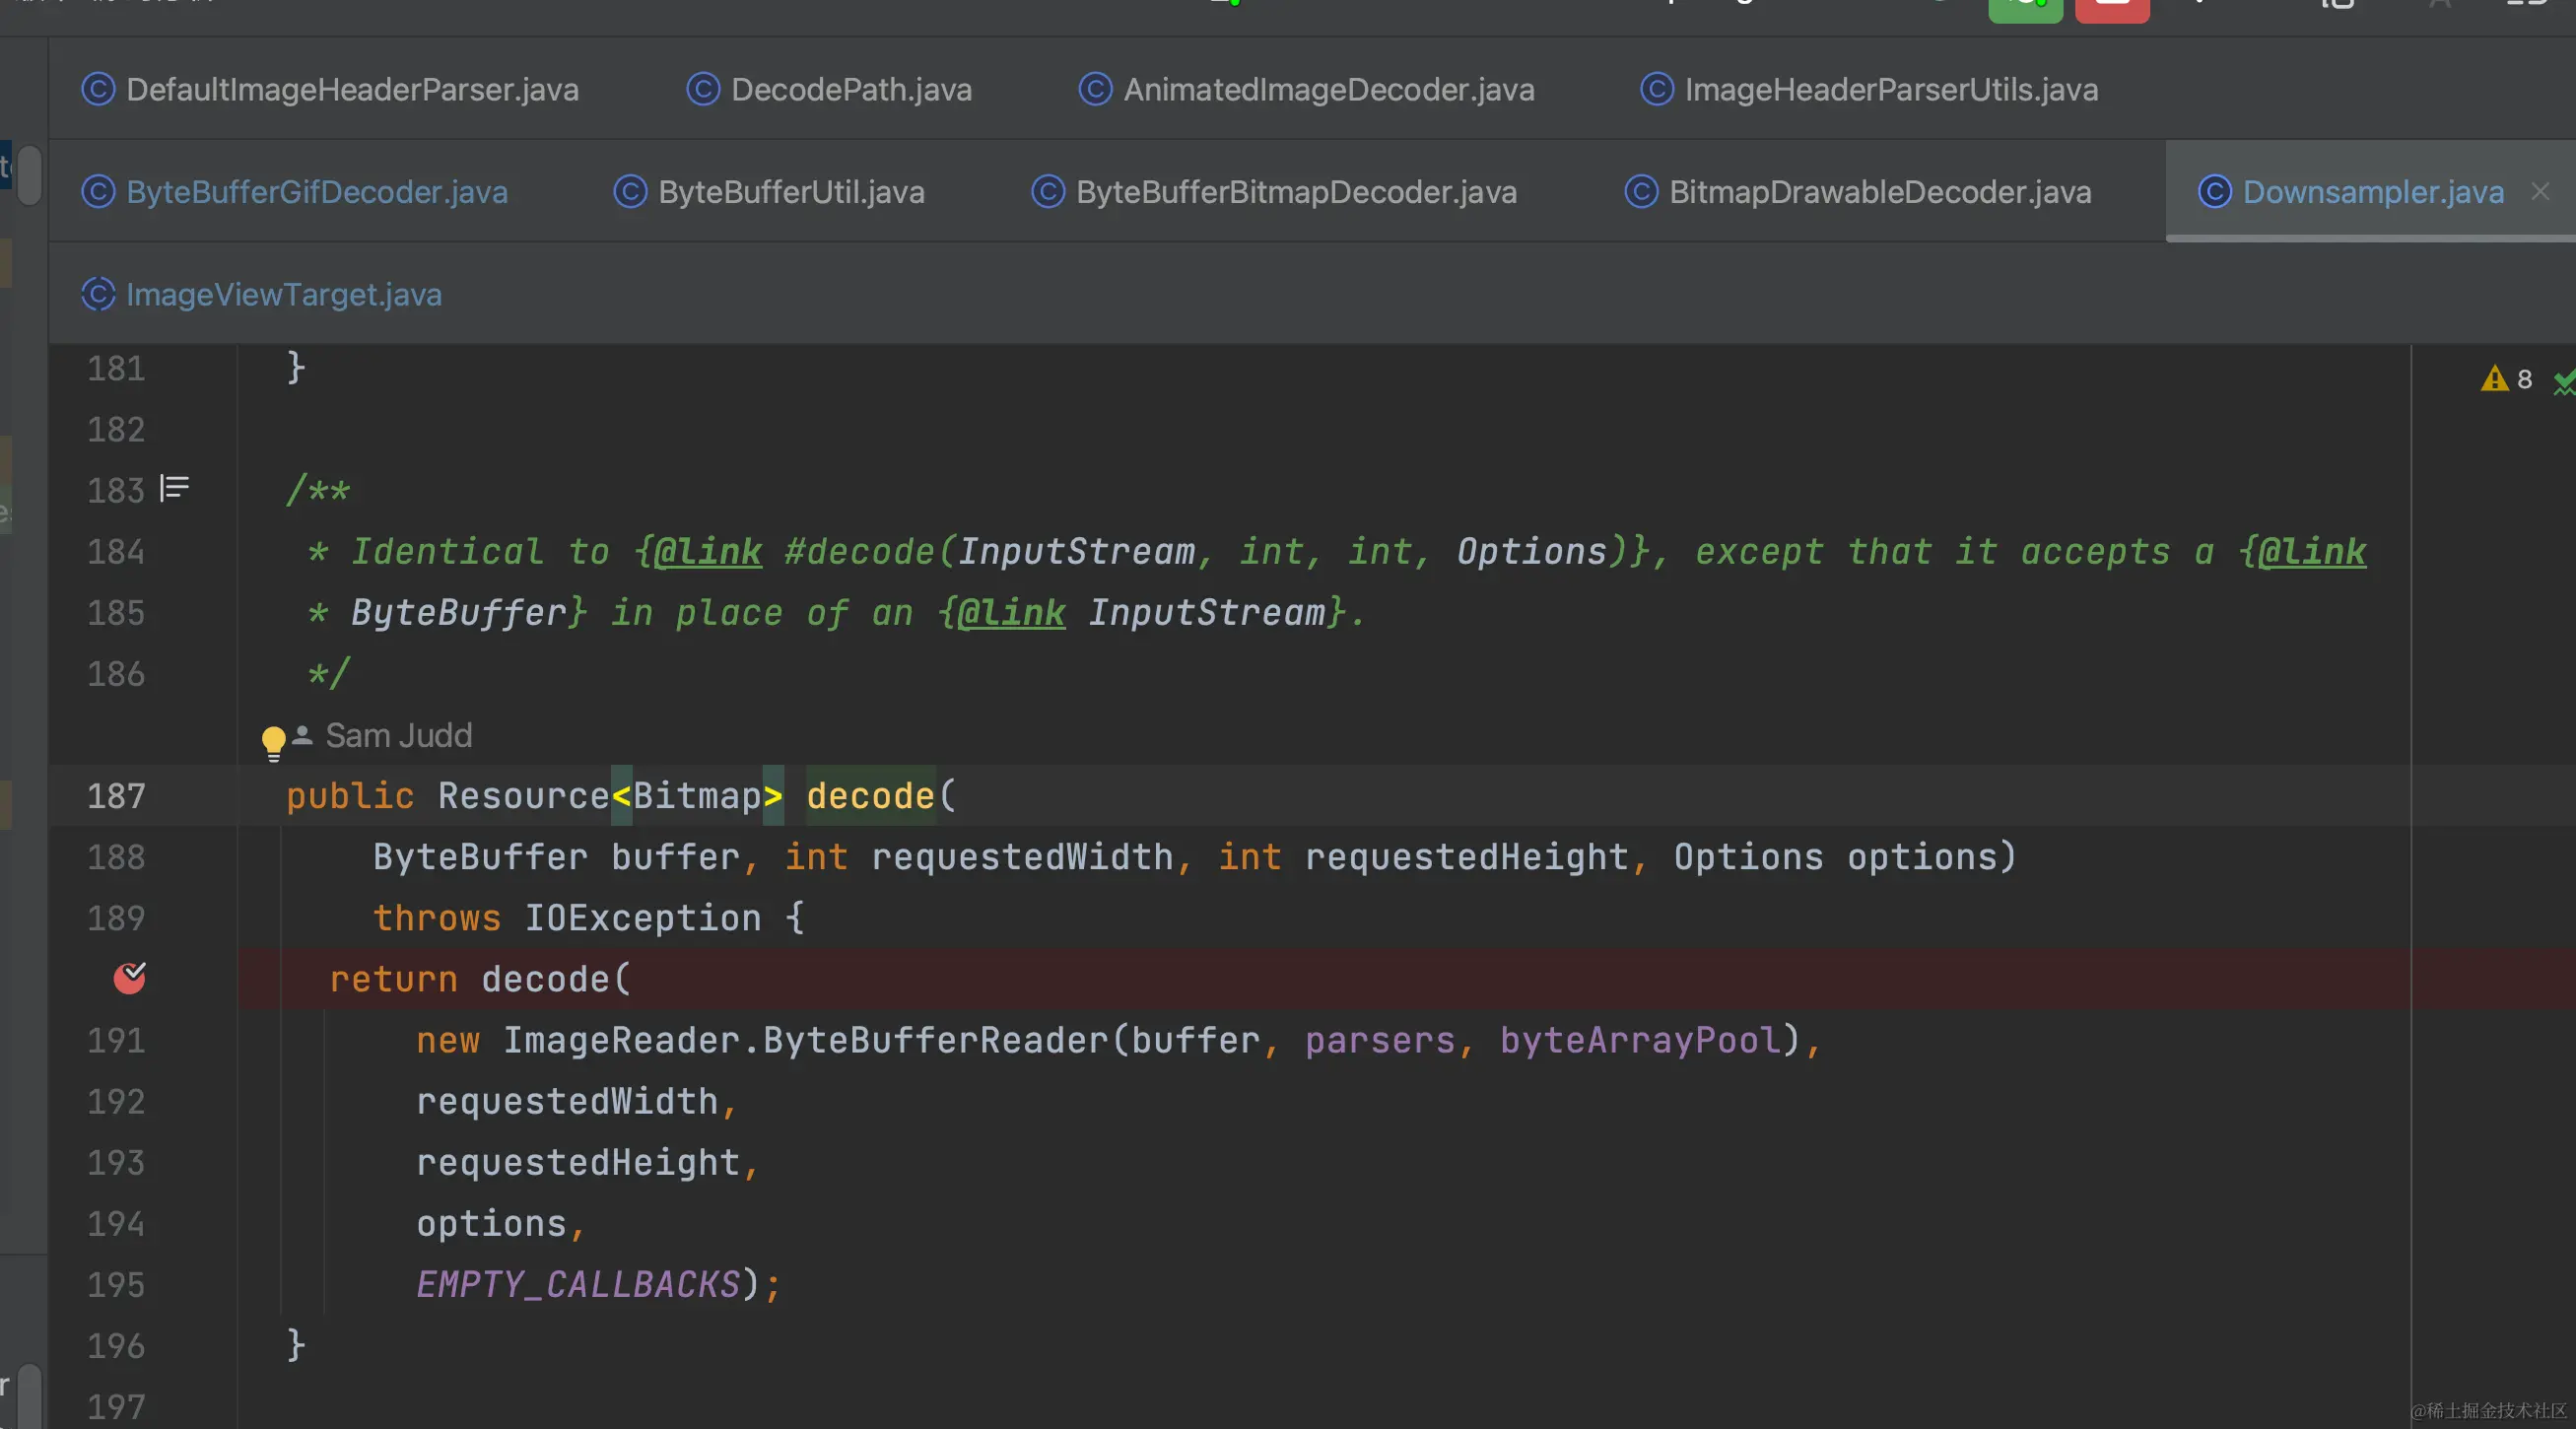Click the Sam Judd author annotation

click(x=399, y=736)
